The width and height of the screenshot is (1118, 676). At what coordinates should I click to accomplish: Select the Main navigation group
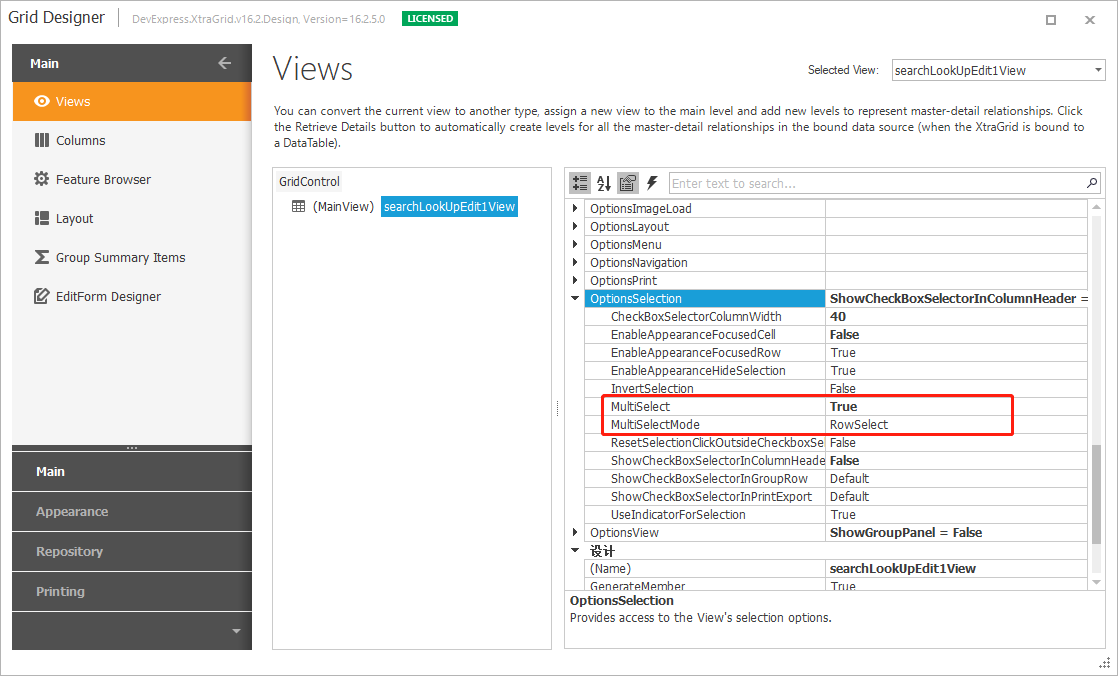pos(132,471)
